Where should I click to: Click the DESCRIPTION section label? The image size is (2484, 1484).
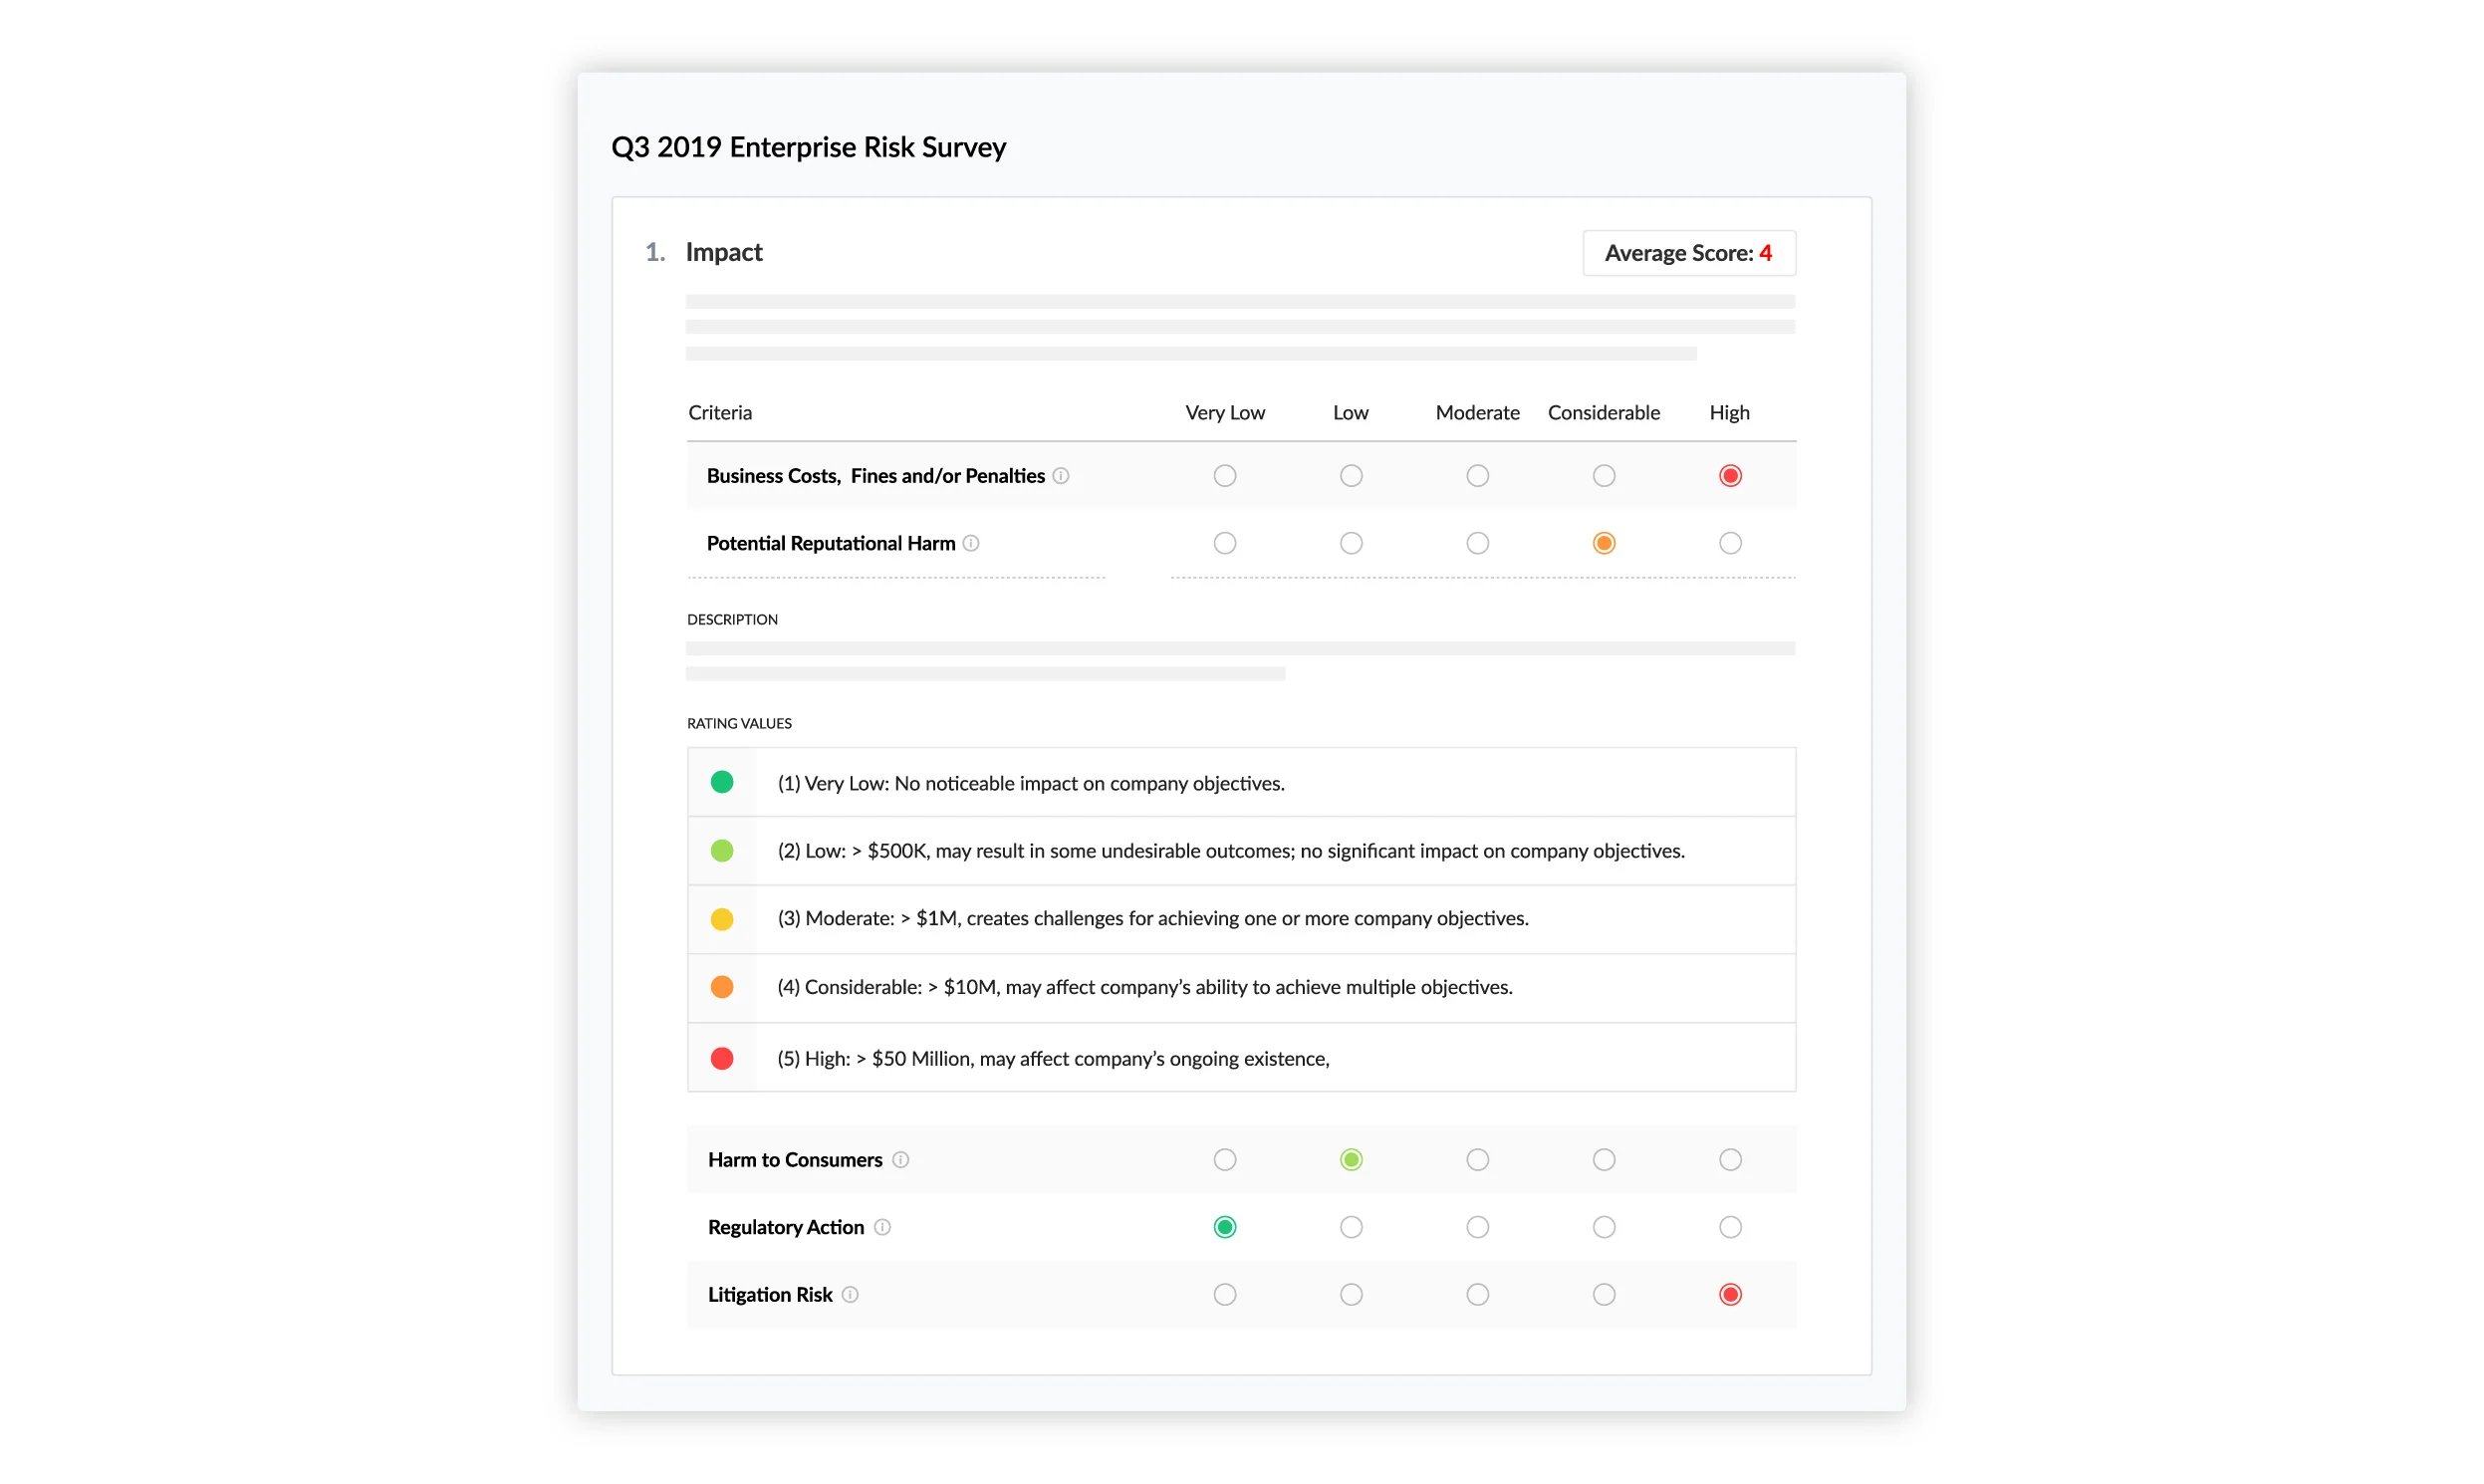(732, 620)
